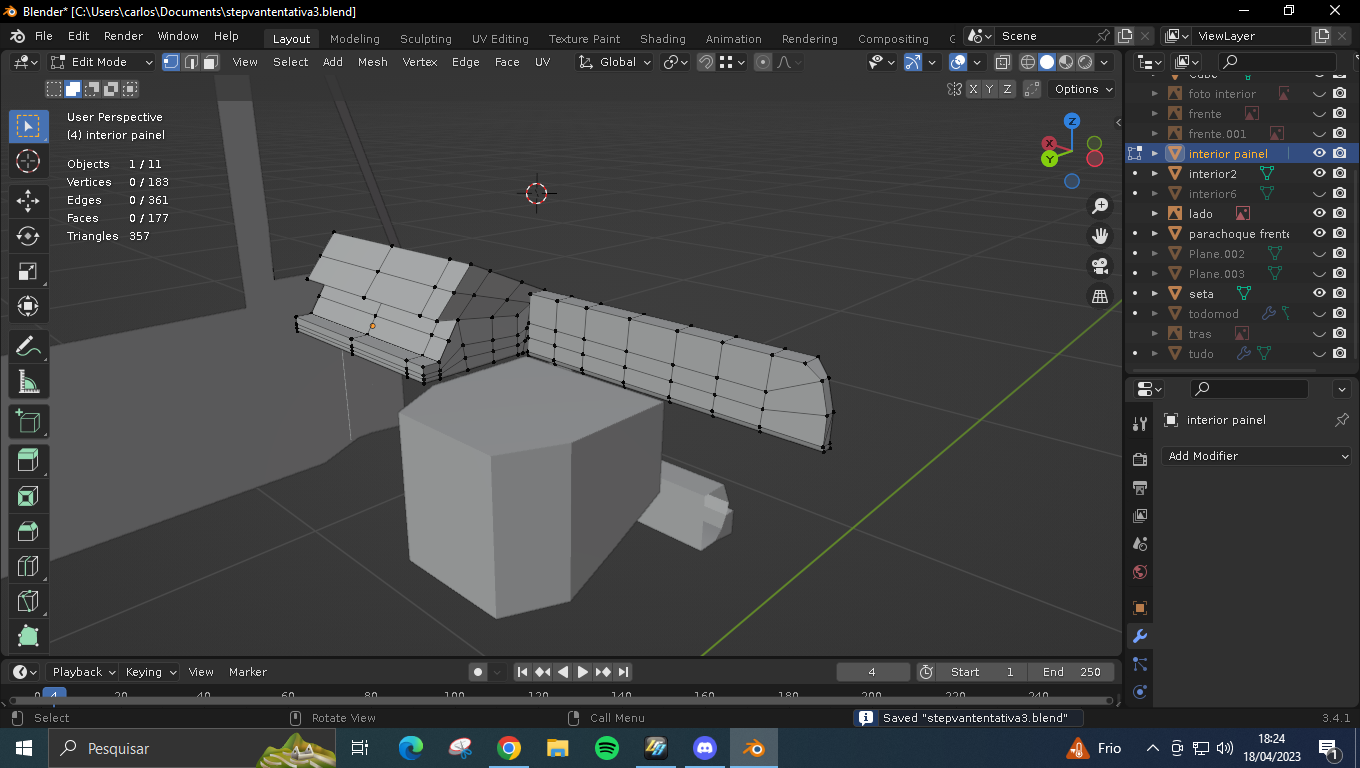The height and width of the screenshot is (768, 1360).
Task: Open the Mesh menu in viewport header
Action: [x=372, y=62]
